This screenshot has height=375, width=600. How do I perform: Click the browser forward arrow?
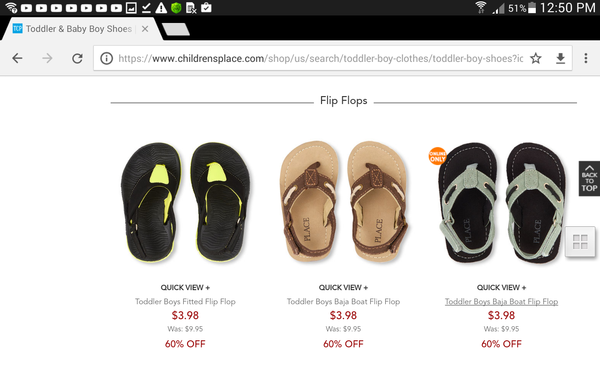pos(47,58)
